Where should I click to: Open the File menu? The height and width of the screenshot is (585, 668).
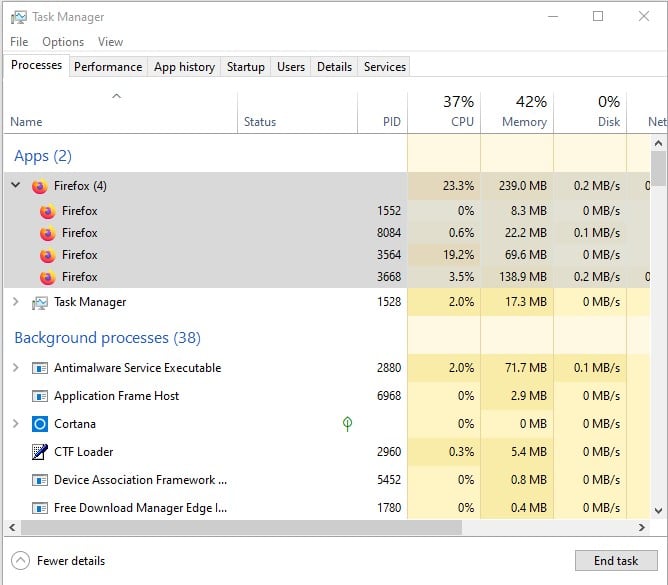pos(19,42)
